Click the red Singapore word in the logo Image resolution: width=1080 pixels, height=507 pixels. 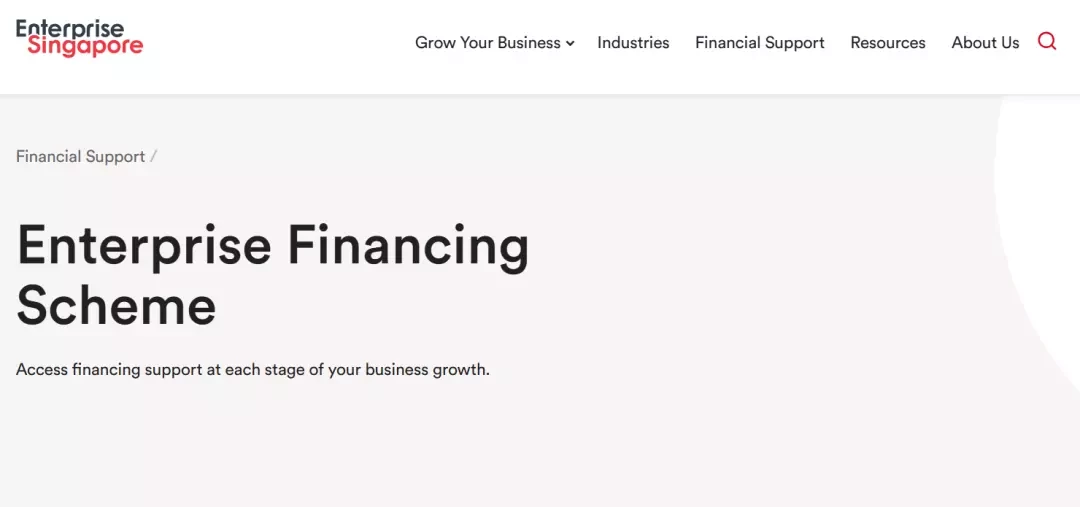point(85,47)
